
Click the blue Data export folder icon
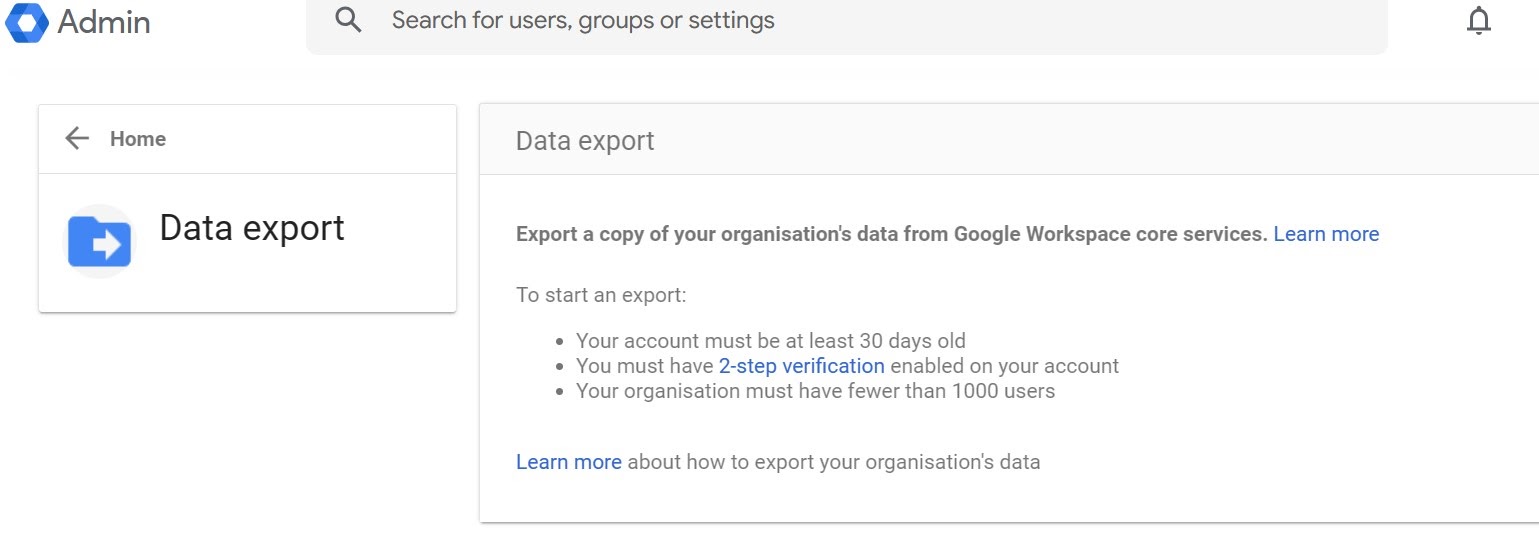pos(99,241)
